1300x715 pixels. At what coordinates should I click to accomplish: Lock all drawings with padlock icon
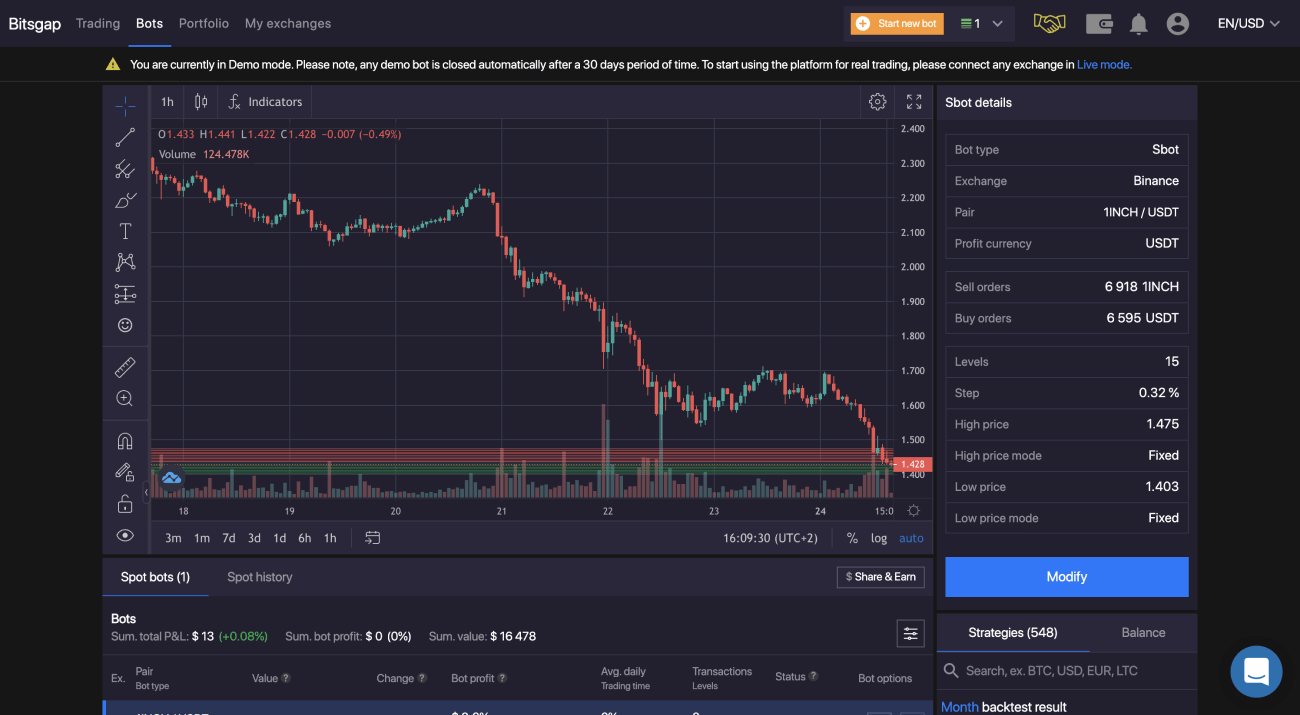click(x=125, y=503)
